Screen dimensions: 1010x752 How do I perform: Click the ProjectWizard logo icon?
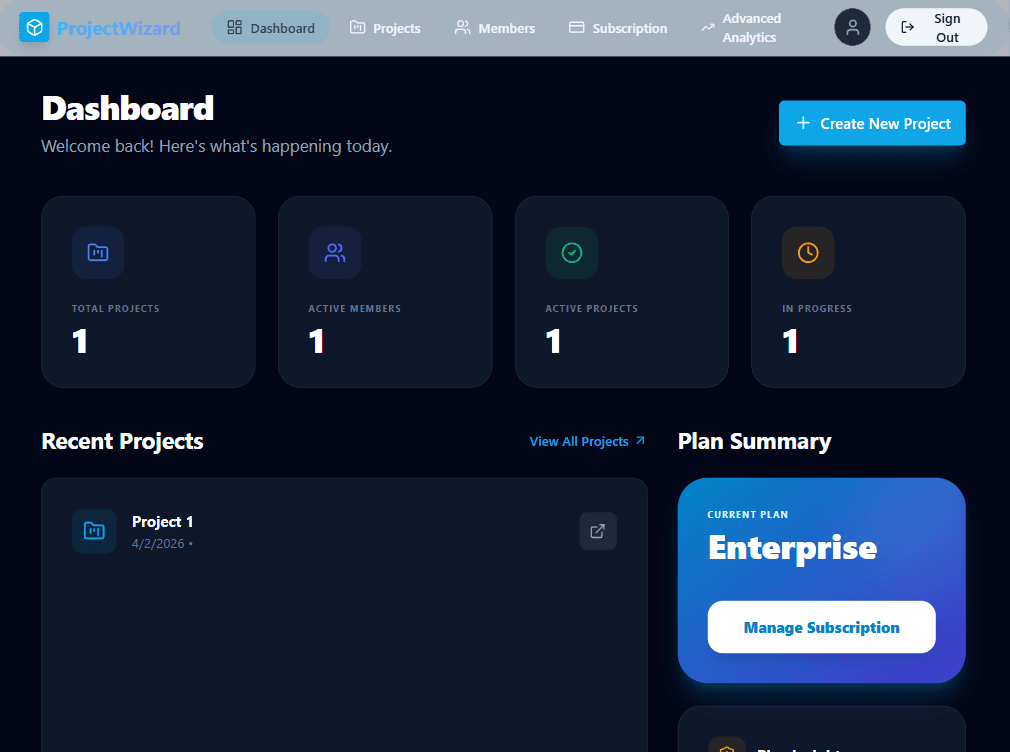35,27
